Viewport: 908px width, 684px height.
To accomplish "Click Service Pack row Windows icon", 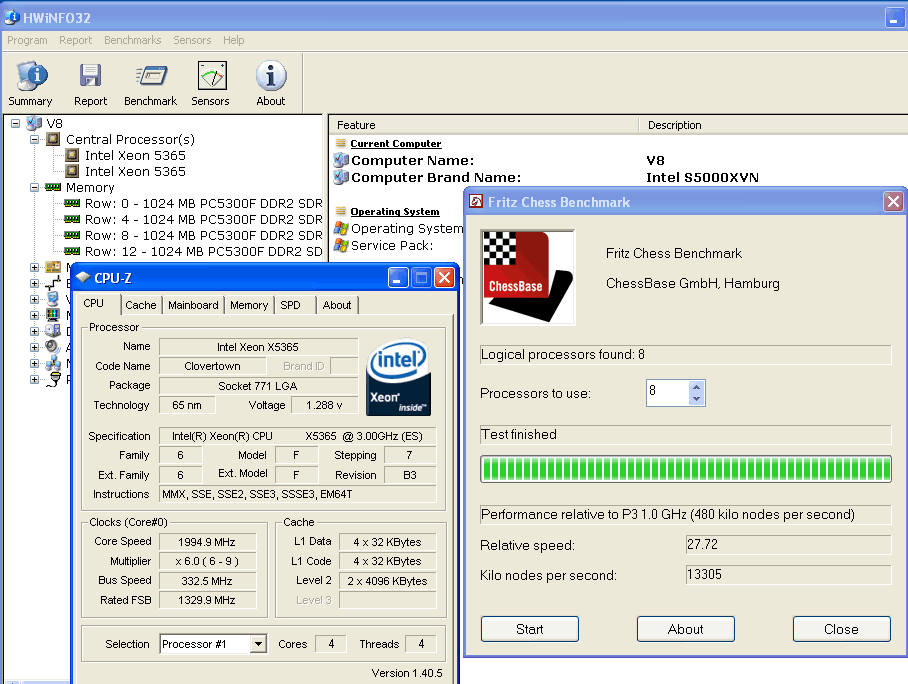I will point(341,246).
